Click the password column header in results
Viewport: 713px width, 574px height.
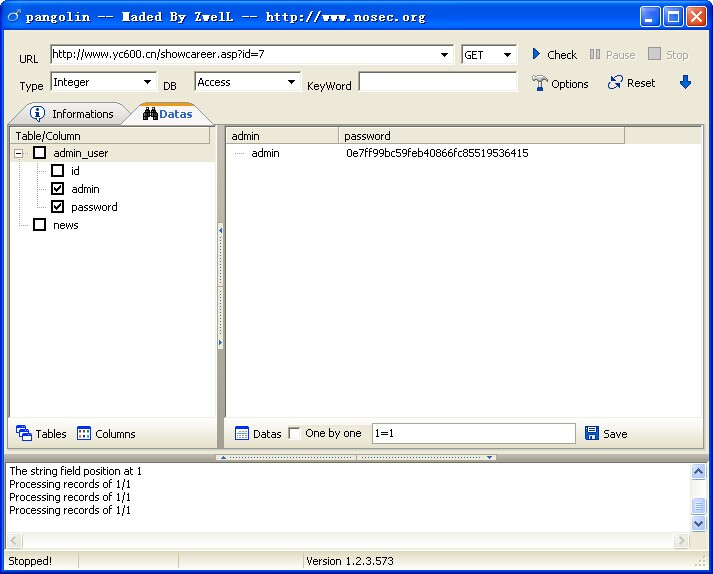click(482, 136)
